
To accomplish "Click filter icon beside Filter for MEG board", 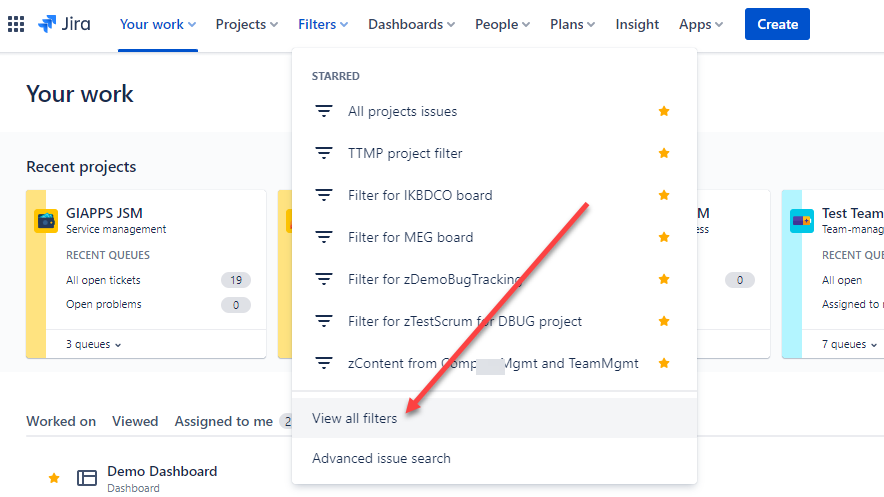I will (x=324, y=237).
